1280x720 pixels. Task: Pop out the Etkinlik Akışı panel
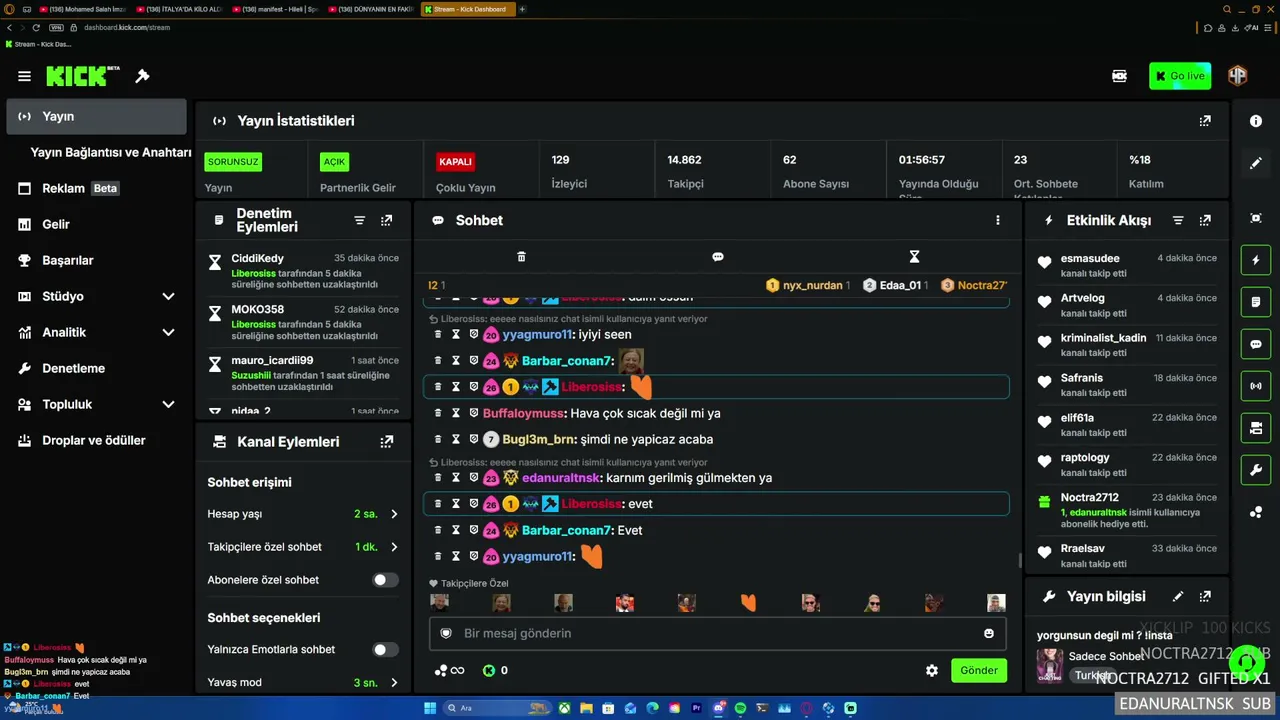(x=1205, y=220)
